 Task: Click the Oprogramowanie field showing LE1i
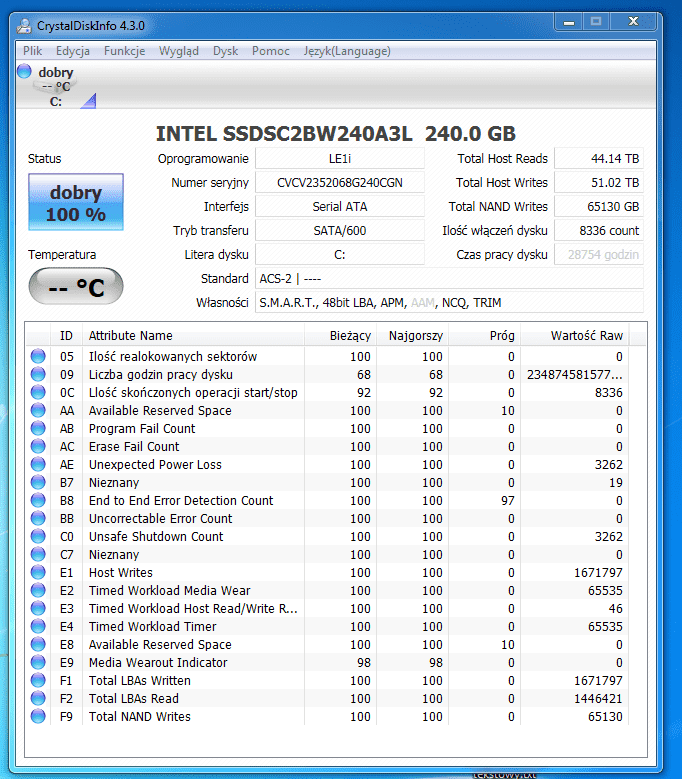340,158
